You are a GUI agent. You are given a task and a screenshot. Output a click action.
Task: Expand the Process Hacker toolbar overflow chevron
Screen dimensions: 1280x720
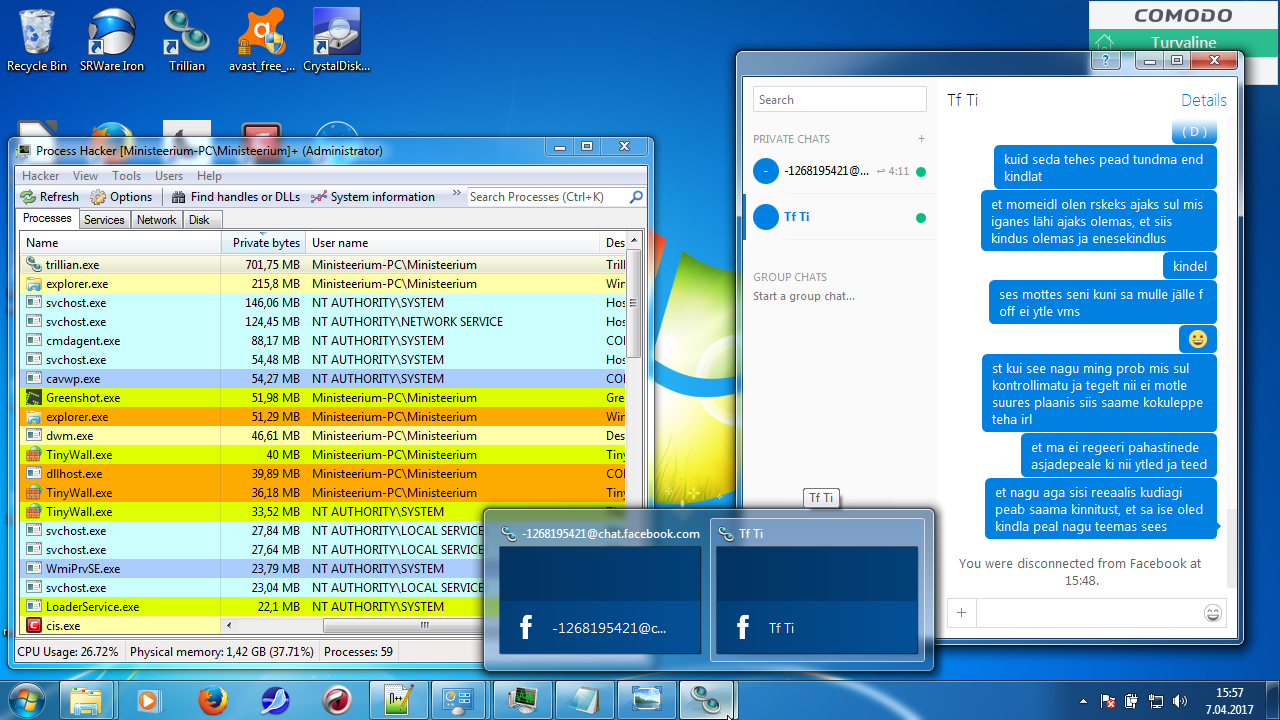457,194
